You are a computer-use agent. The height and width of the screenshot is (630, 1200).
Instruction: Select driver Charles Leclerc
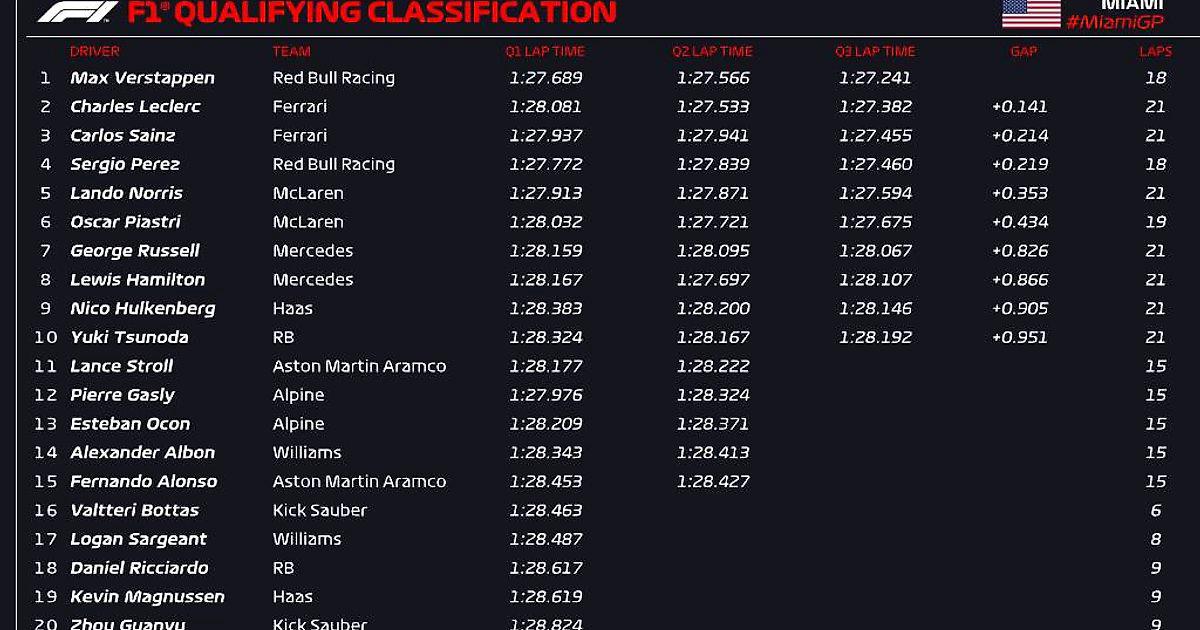click(x=135, y=107)
